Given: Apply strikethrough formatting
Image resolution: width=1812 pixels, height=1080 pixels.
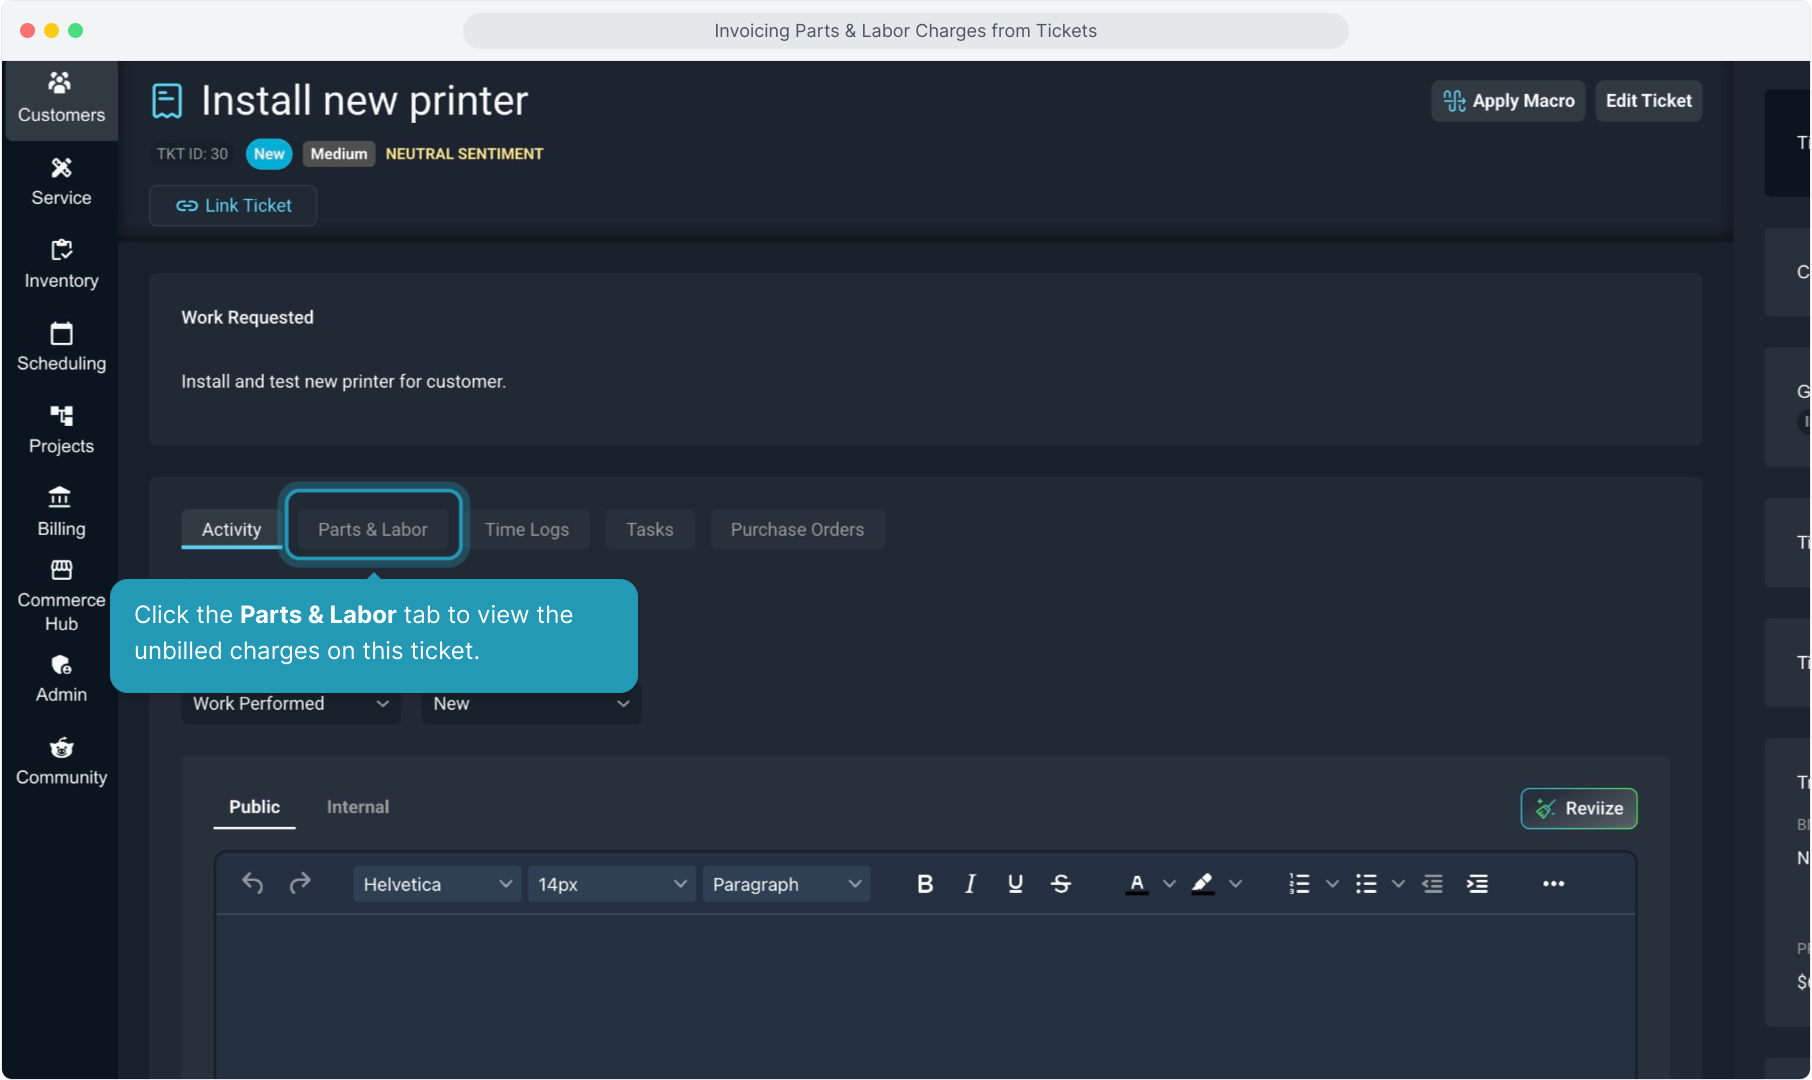Looking at the screenshot, I should pos(1061,883).
